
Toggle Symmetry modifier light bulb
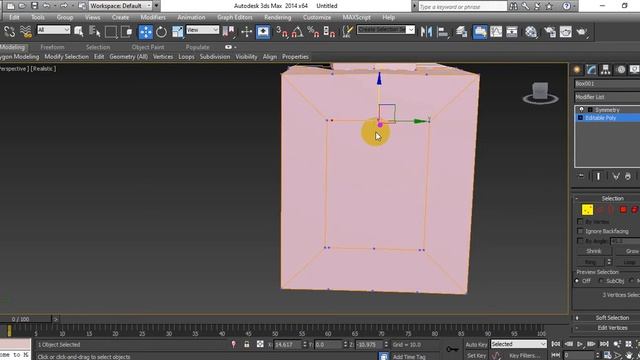581,110
